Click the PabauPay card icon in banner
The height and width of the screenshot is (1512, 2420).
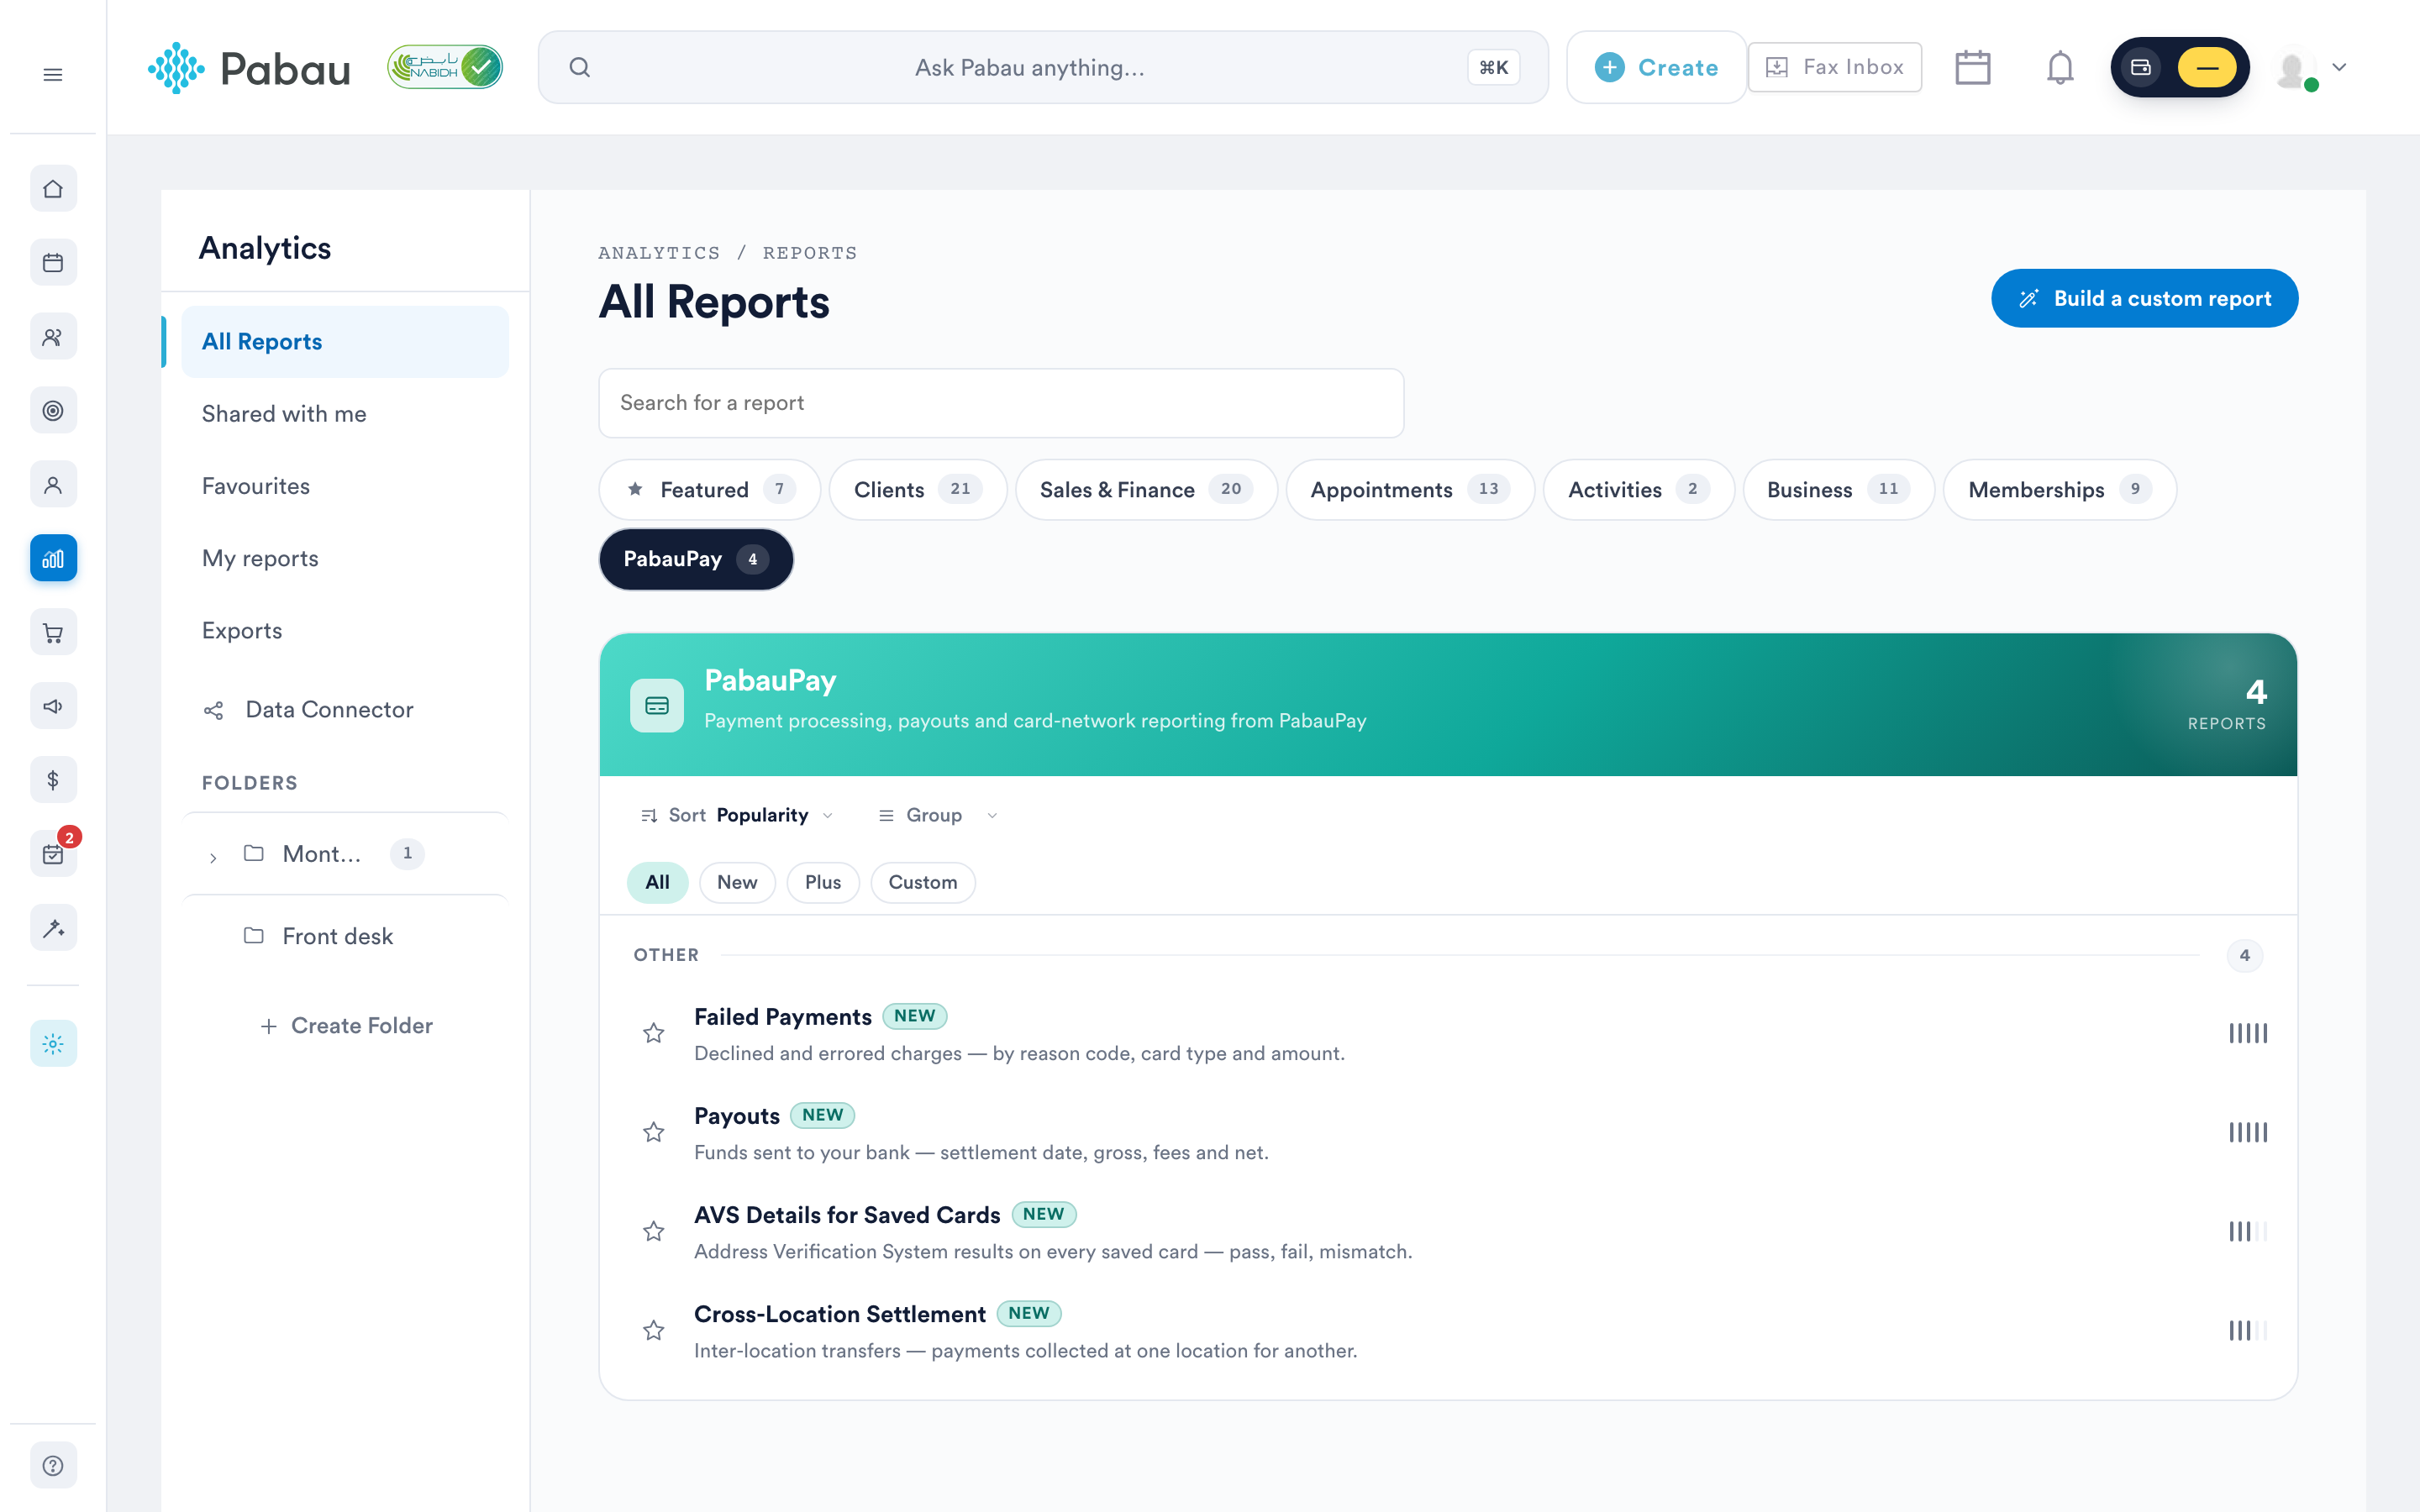pyautogui.click(x=657, y=706)
